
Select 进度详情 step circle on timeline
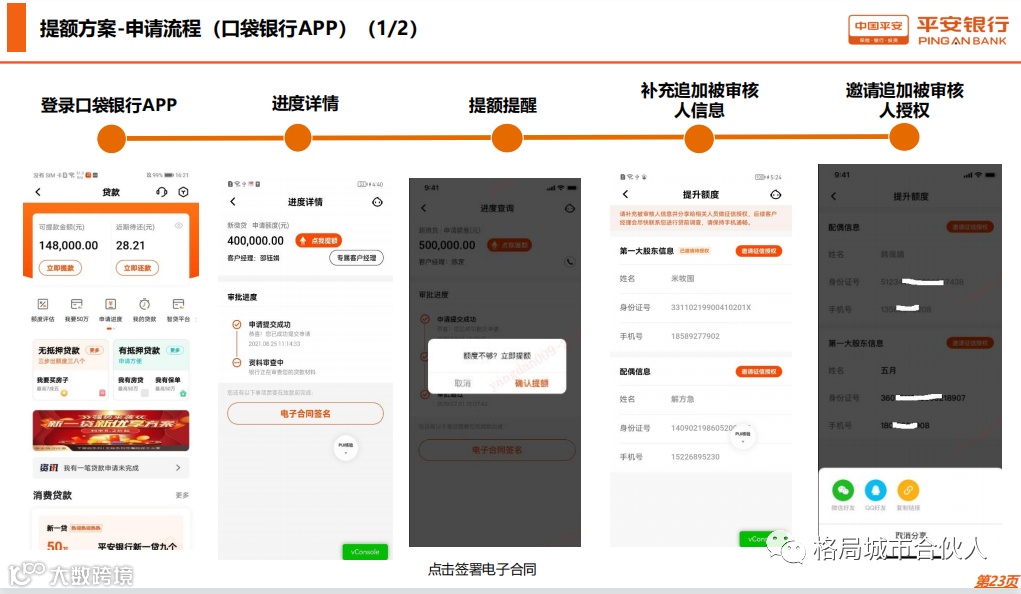coord(298,138)
